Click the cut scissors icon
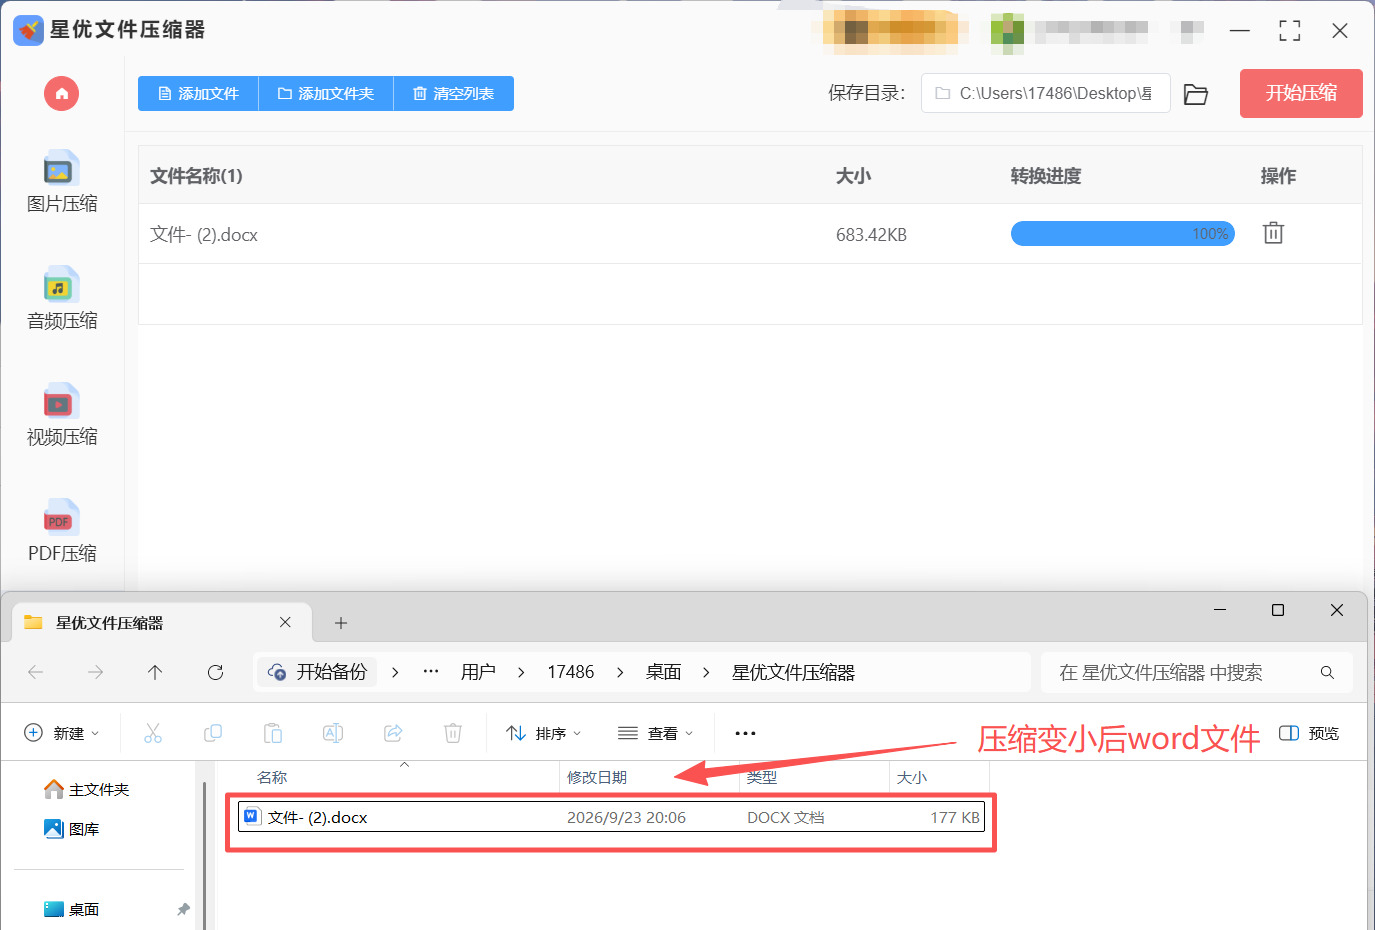Image resolution: width=1375 pixels, height=930 pixels. click(153, 733)
